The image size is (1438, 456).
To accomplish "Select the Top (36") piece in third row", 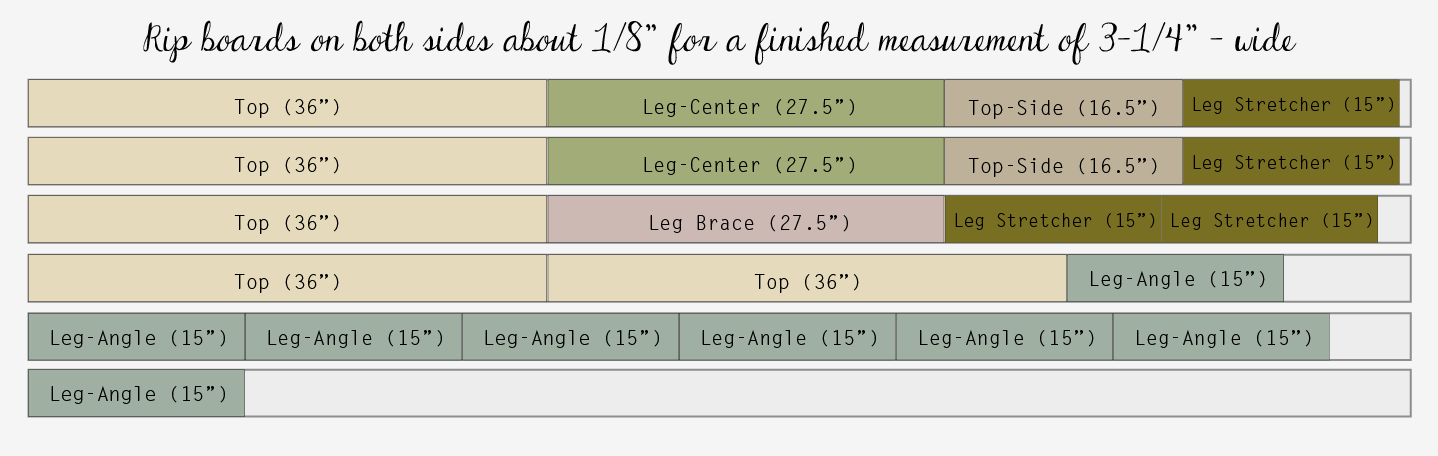I will (288, 220).
